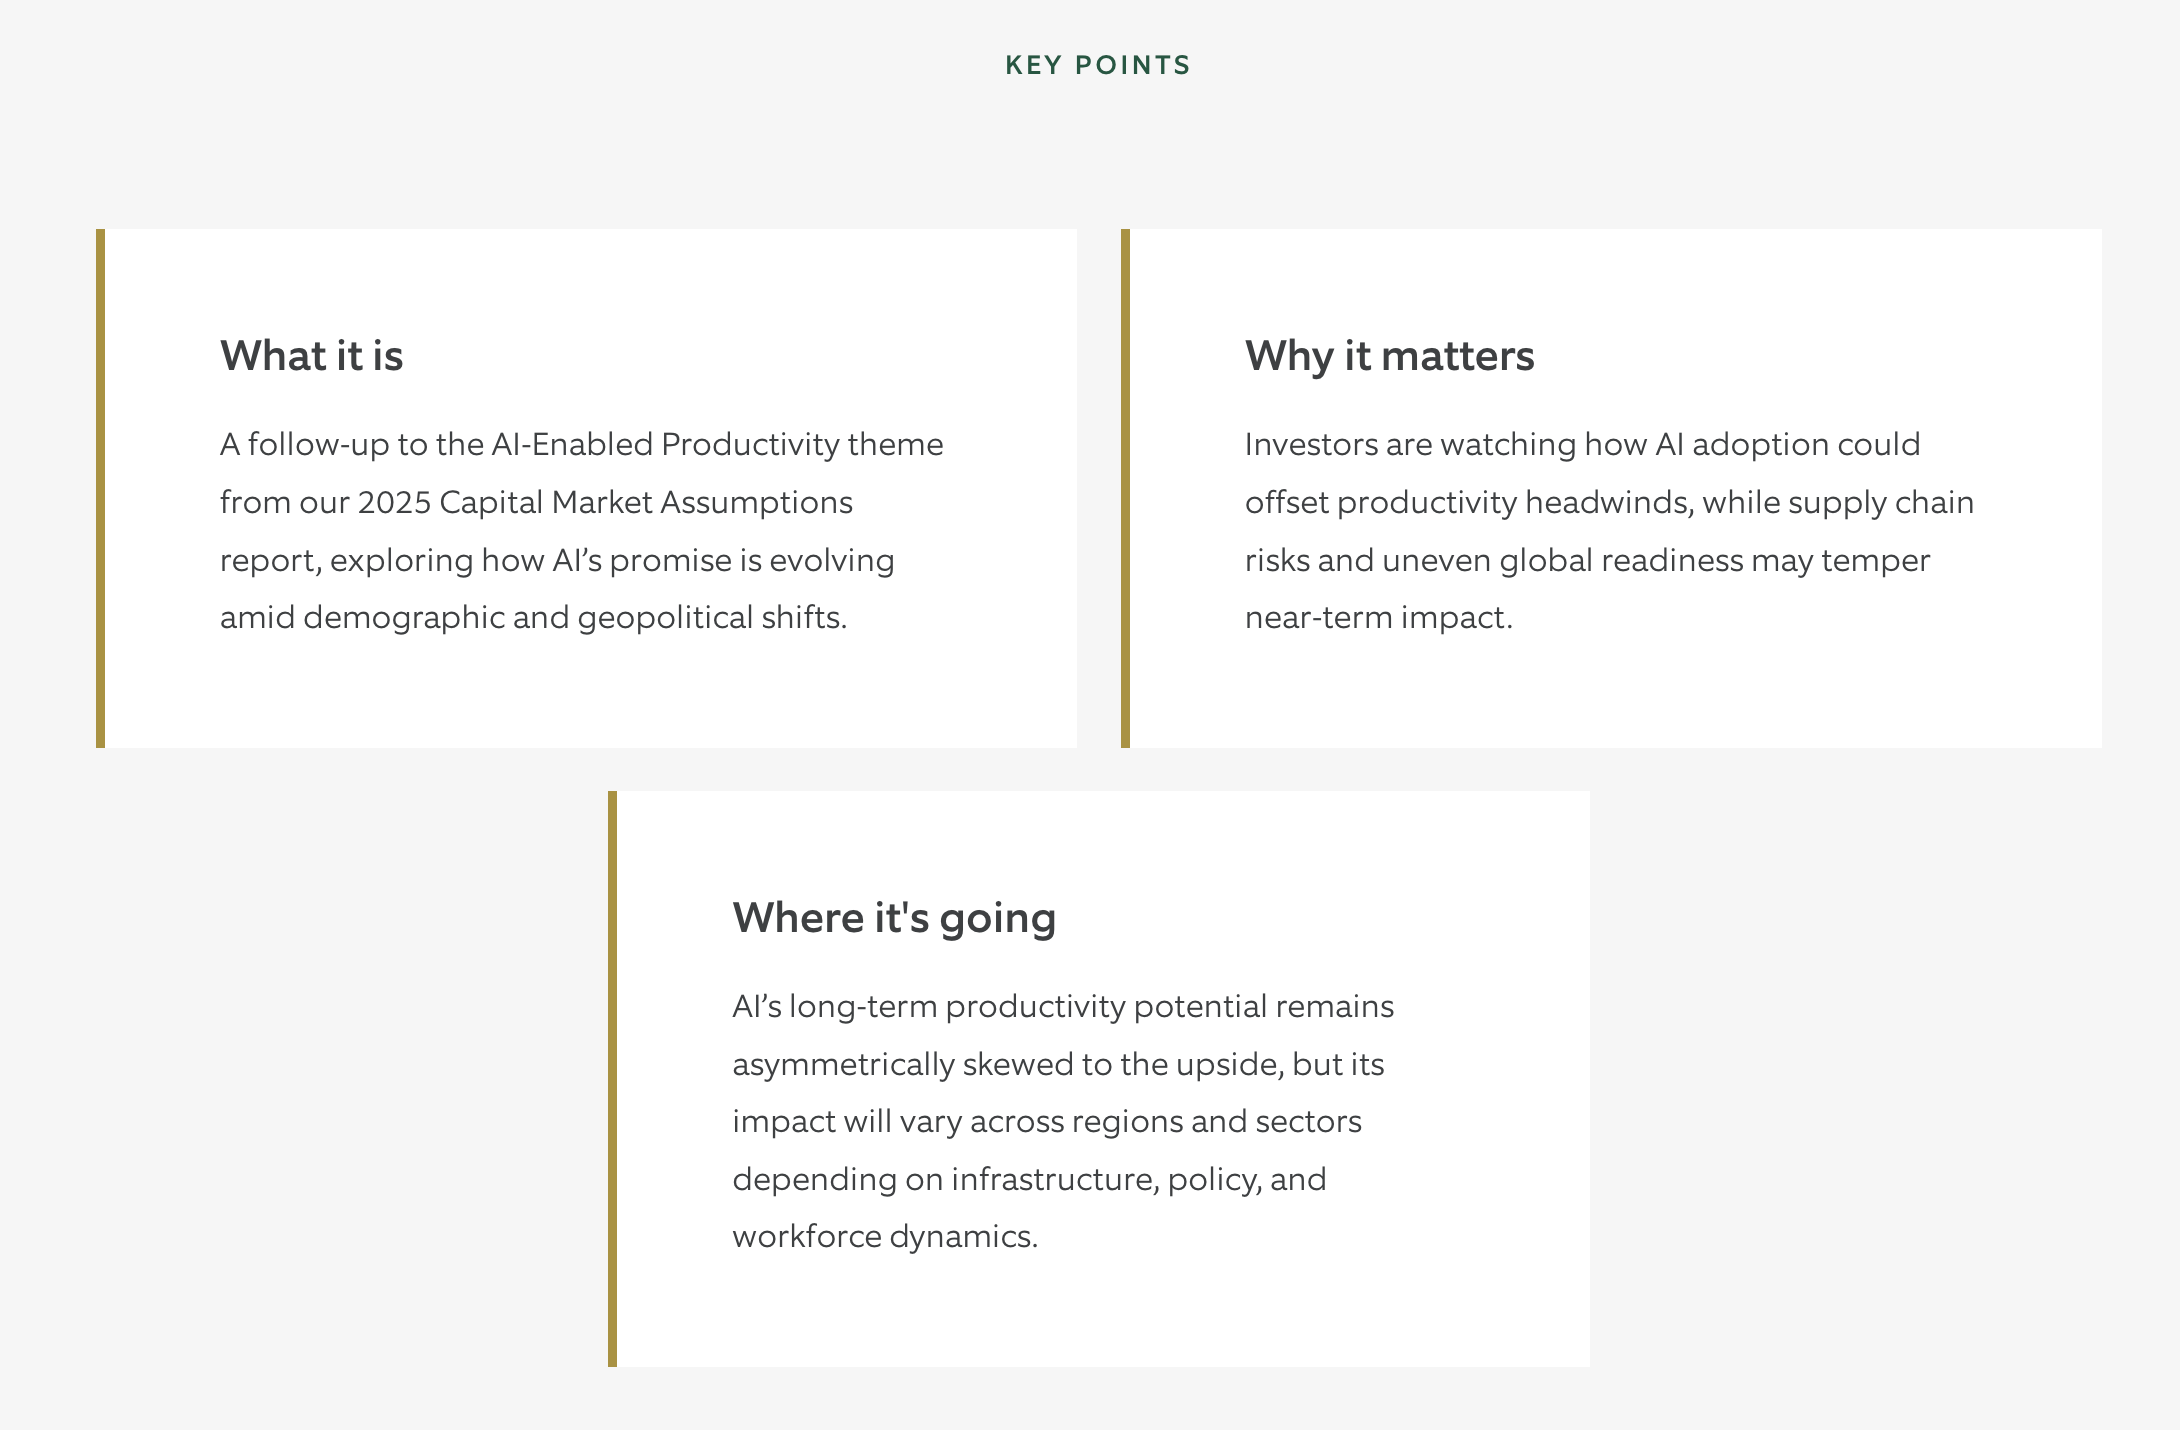Click 'AI's long-term productivity potential remains' line

coord(1063,1006)
